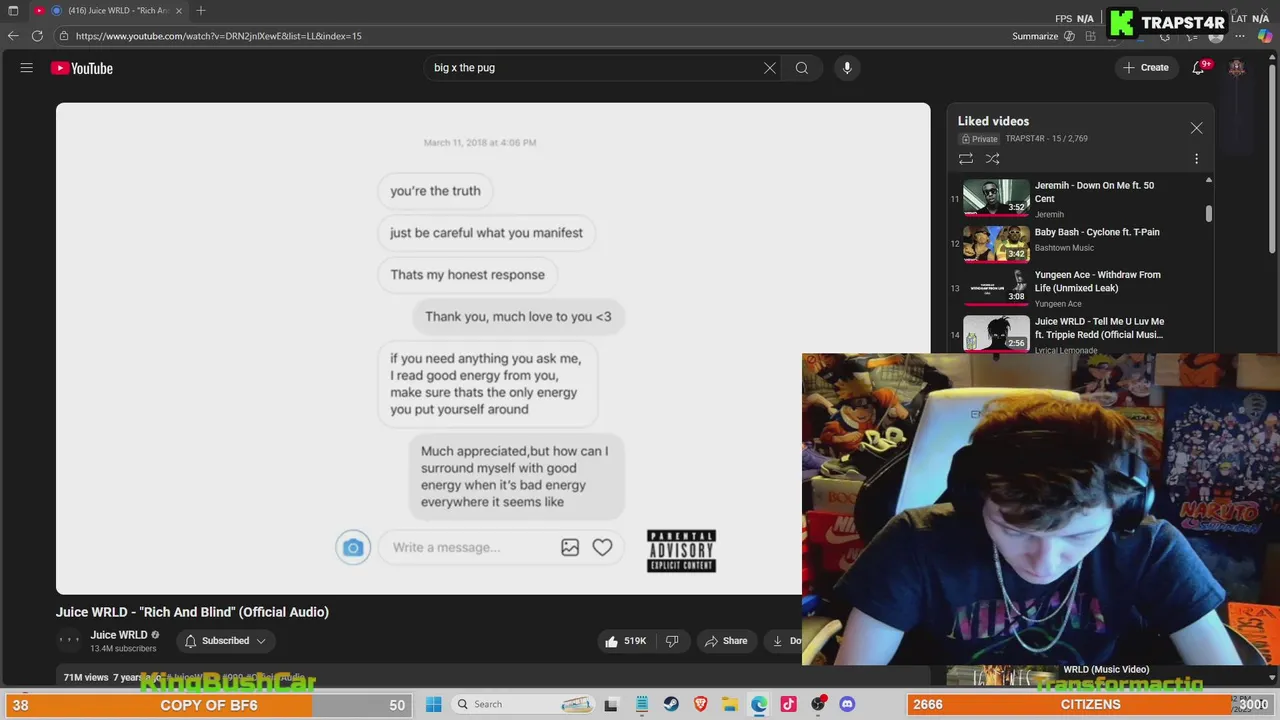Open YouTube notifications bell

(1198, 68)
